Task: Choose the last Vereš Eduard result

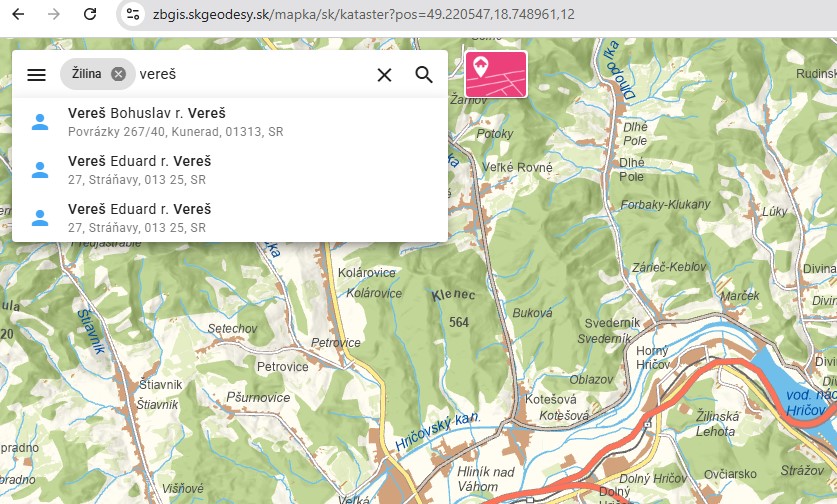Action: (x=140, y=209)
